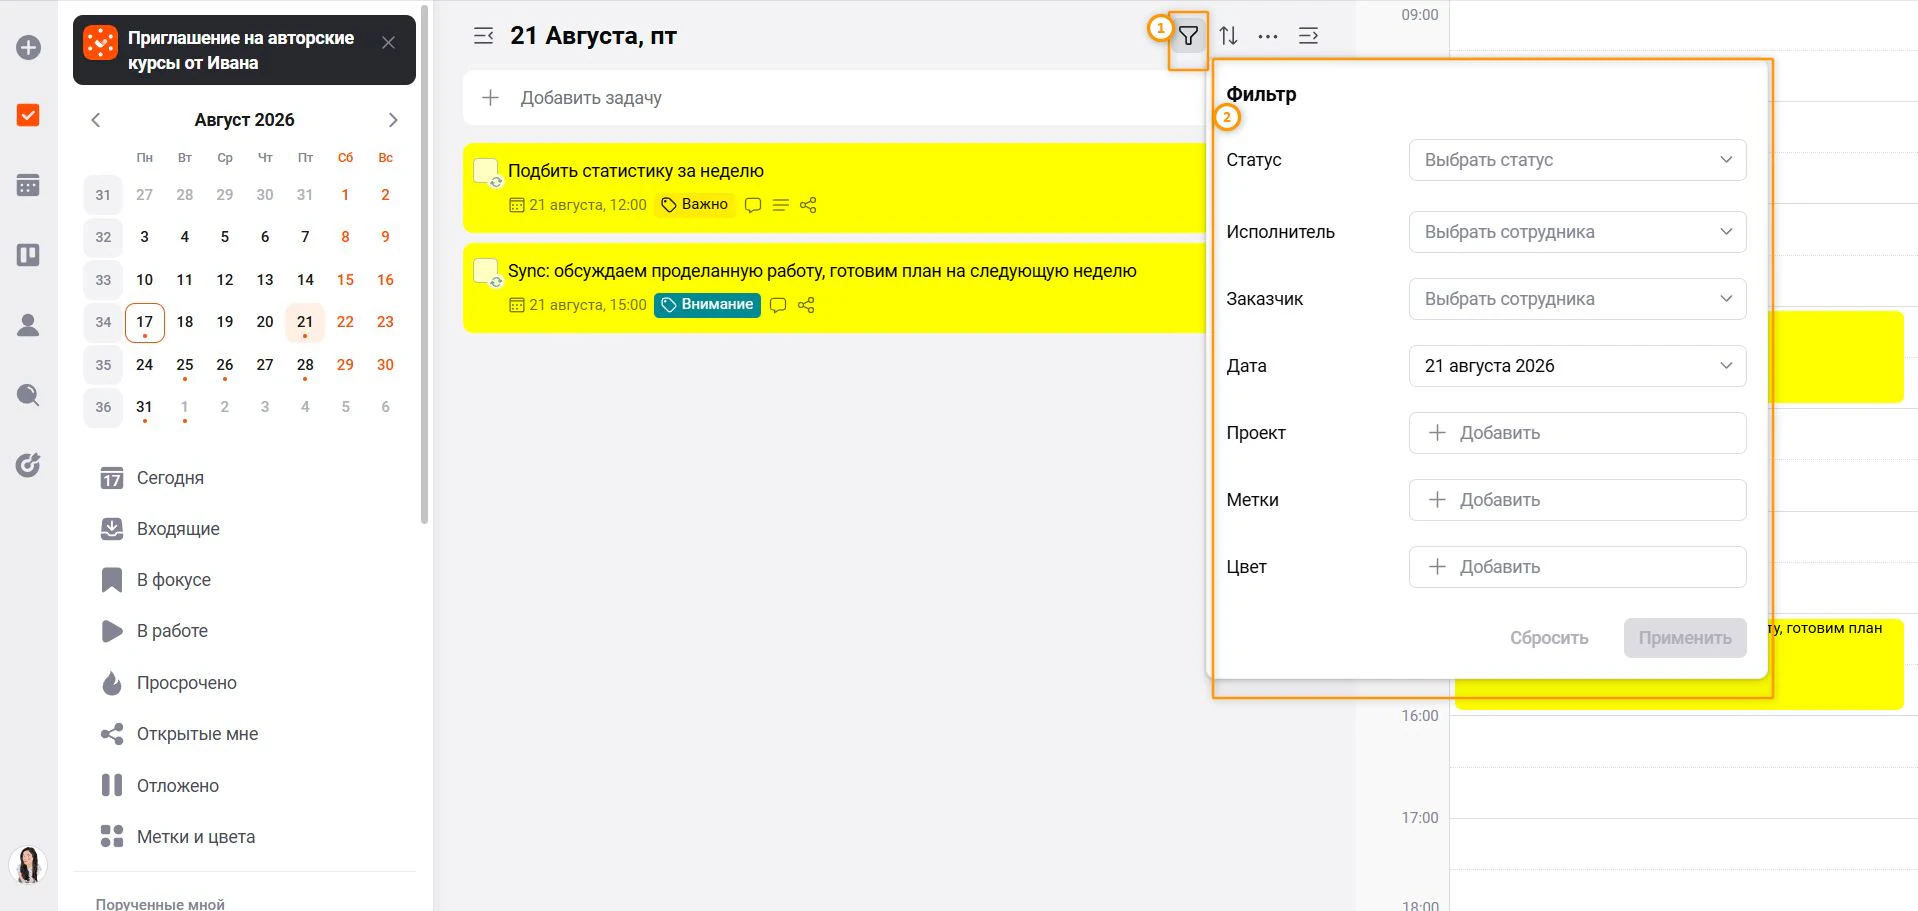Screen dimensions: 1918x911
Task: Select week number 34 in calendar
Action: tap(103, 322)
